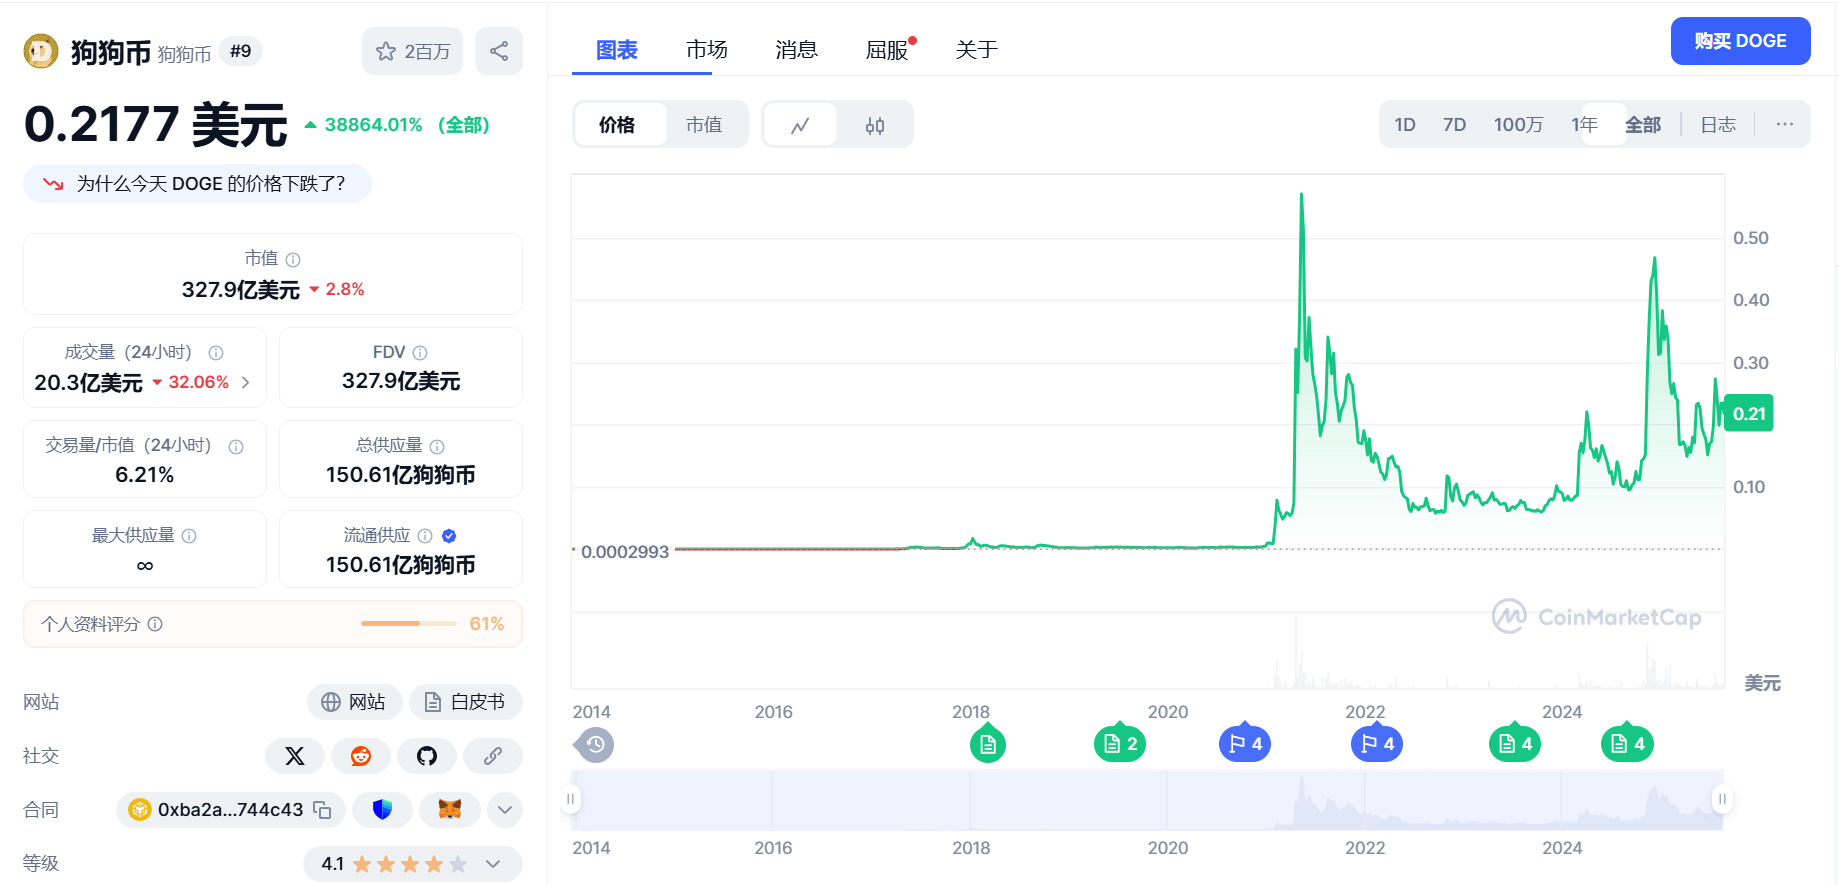Click the blue shield security icon
1839x885 pixels.
(382, 810)
